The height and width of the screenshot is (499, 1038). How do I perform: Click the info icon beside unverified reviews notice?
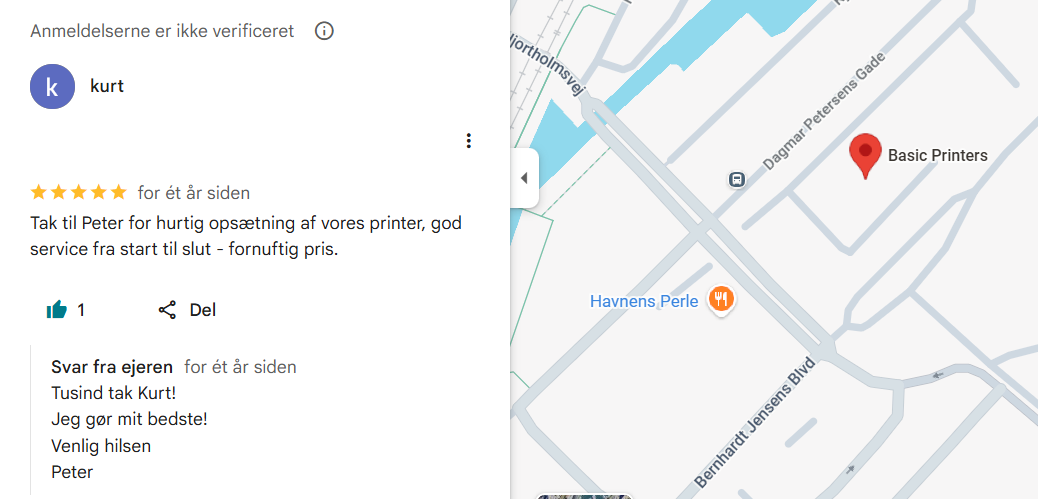324,31
